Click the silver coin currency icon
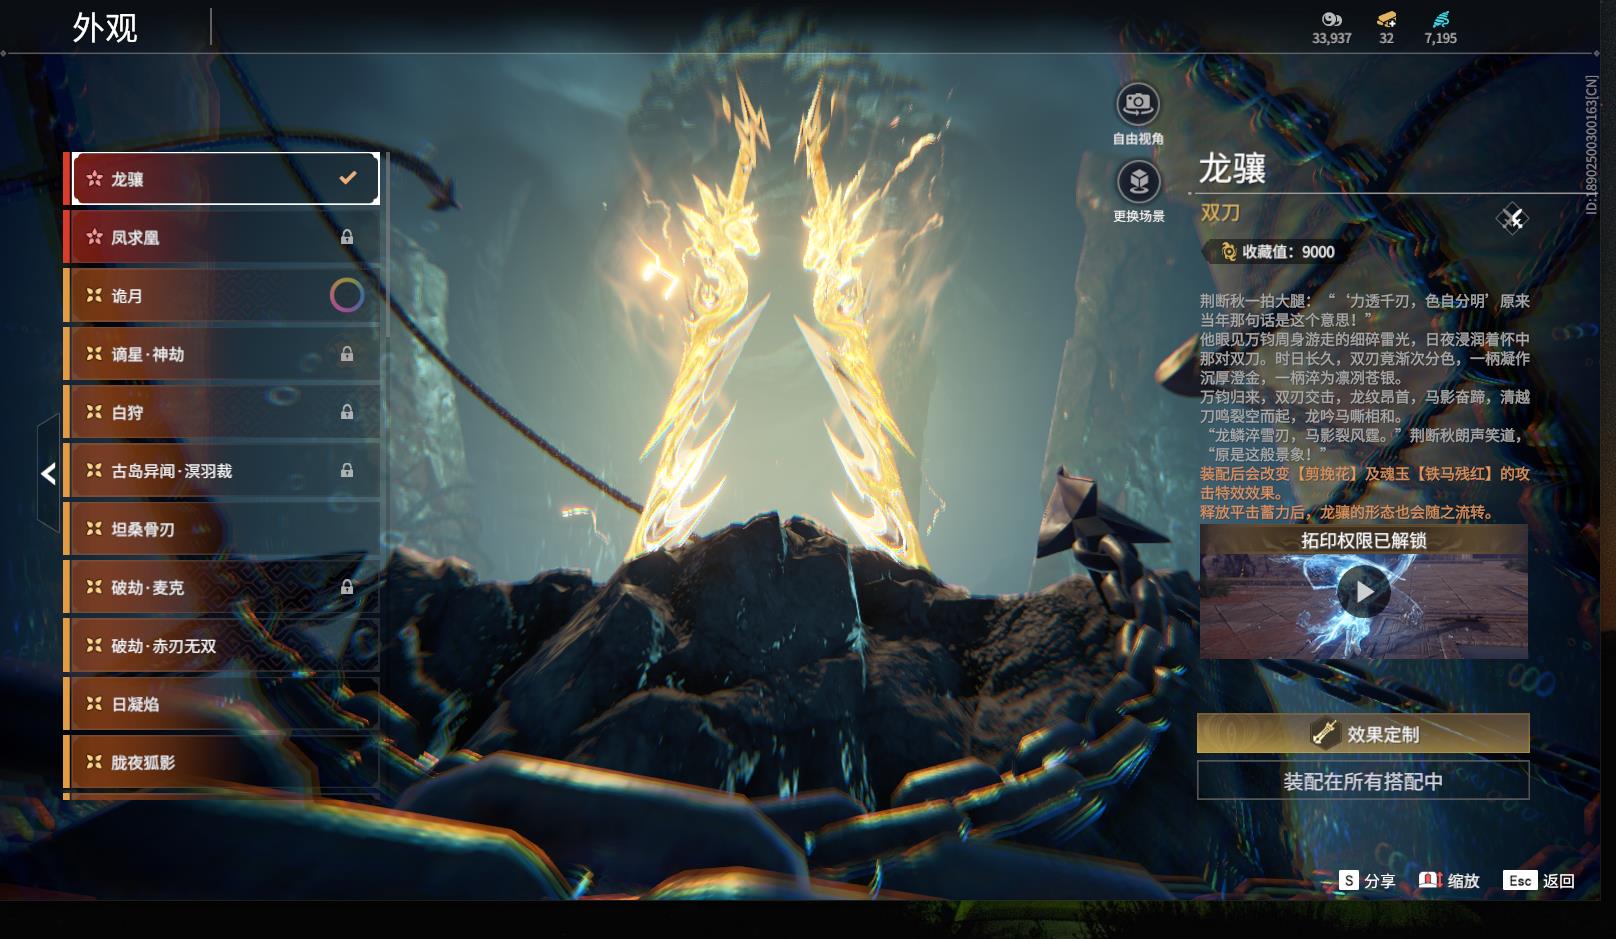1616x939 pixels. pyautogui.click(x=1331, y=19)
